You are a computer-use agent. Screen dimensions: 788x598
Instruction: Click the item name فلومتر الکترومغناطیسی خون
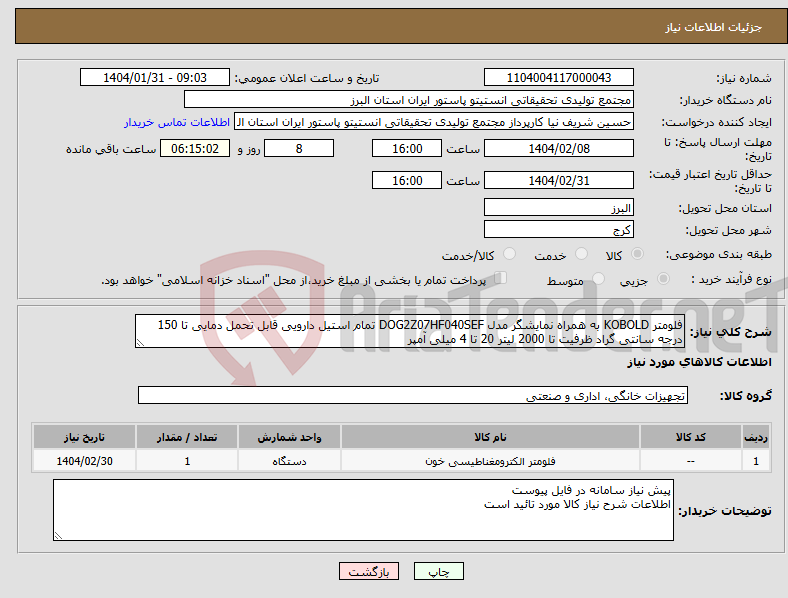pyautogui.click(x=490, y=461)
